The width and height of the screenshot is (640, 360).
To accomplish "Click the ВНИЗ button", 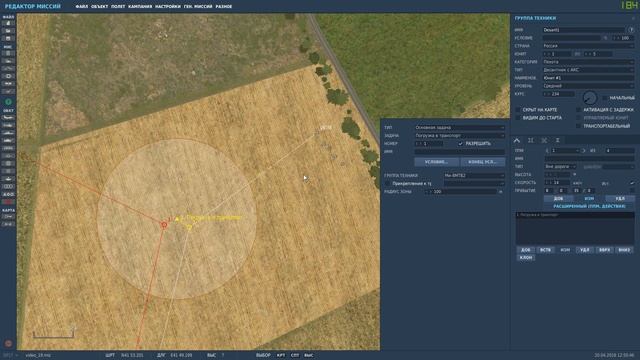I will coord(624,250).
